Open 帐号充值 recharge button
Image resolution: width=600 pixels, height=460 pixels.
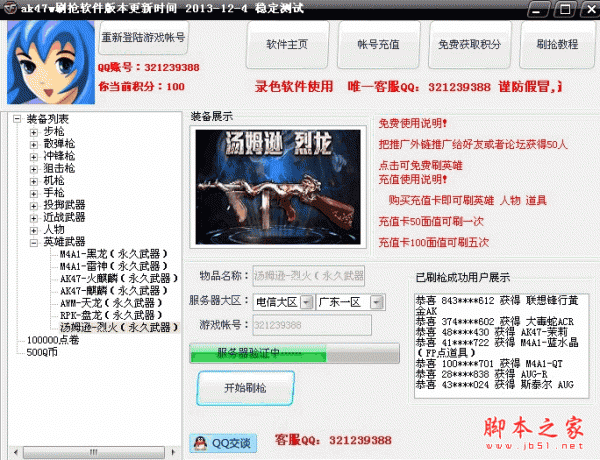(x=378, y=44)
